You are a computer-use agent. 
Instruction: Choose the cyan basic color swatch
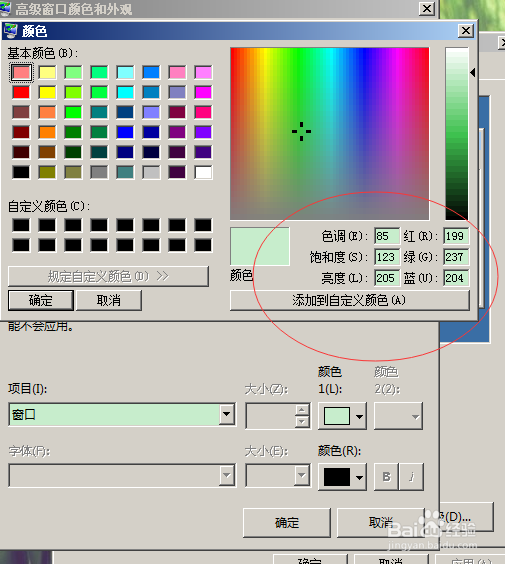[125, 92]
